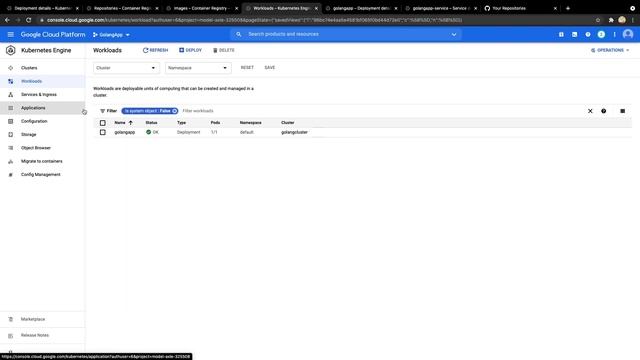Switch to the Repositories Container Registry tab
The image size is (640, 360).
point(122,8)
